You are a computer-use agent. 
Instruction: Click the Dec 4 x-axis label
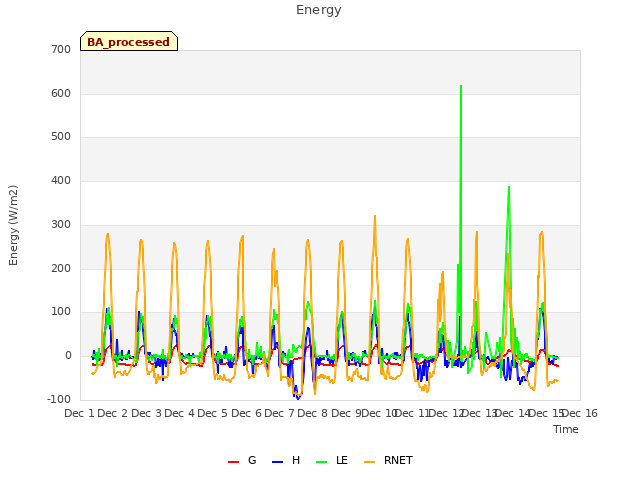[x=180, y=413]
